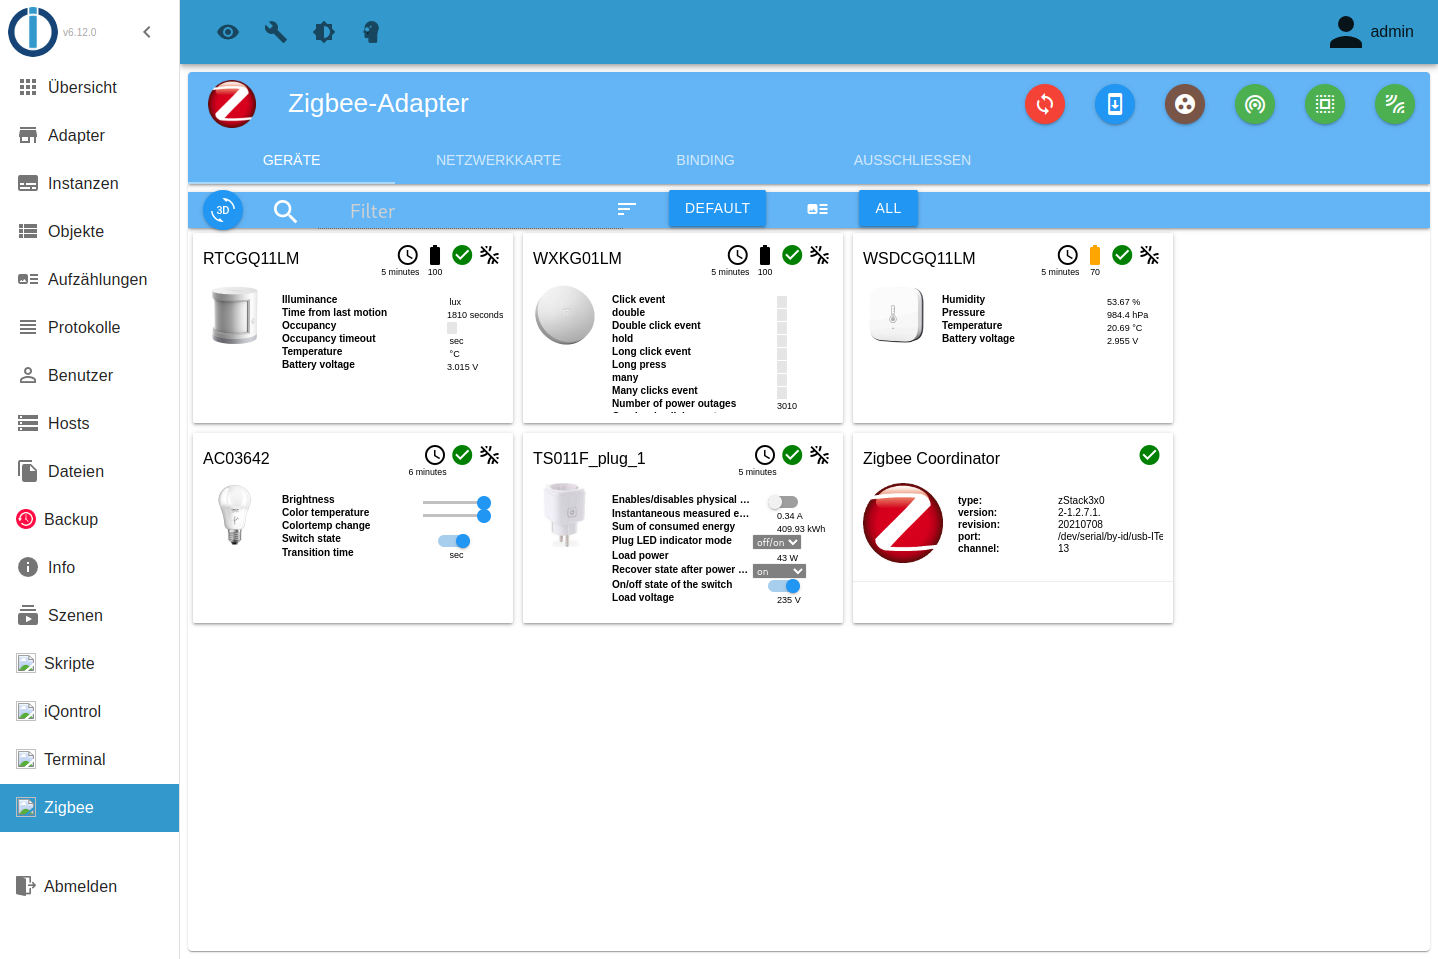The width and height of the screenshot is (1438, 959).
Task: Toggle the WXKG01LM Click event checkbox
Action: (x=782, y=301)
